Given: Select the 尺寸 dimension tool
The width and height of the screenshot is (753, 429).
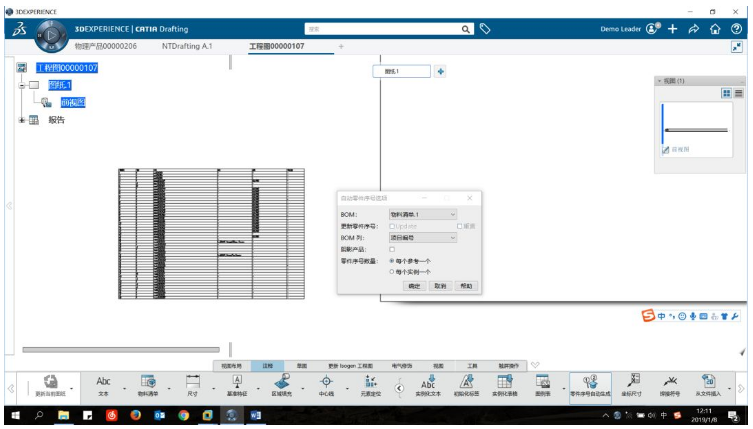Looking at the screenshot, I should tap(193, 386).
